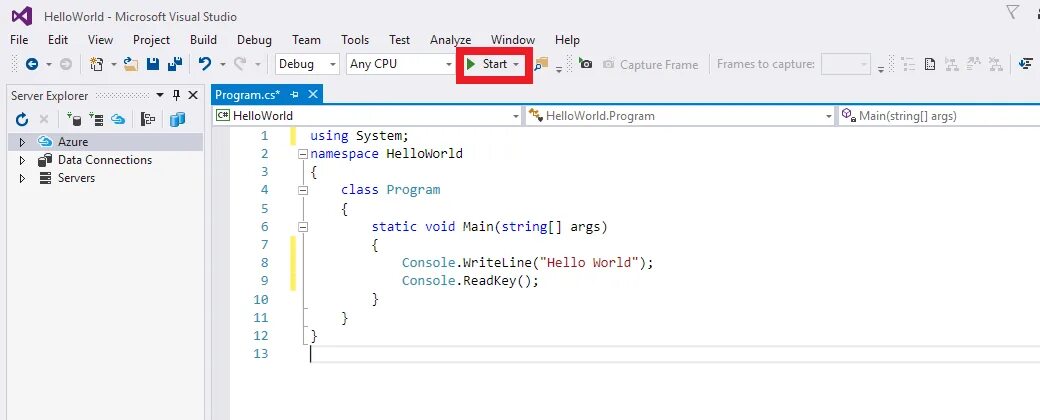Image resolution: width=1040 pixels, height=420 pixels.
Task: Undo the last edit
Action: [205, 64]
